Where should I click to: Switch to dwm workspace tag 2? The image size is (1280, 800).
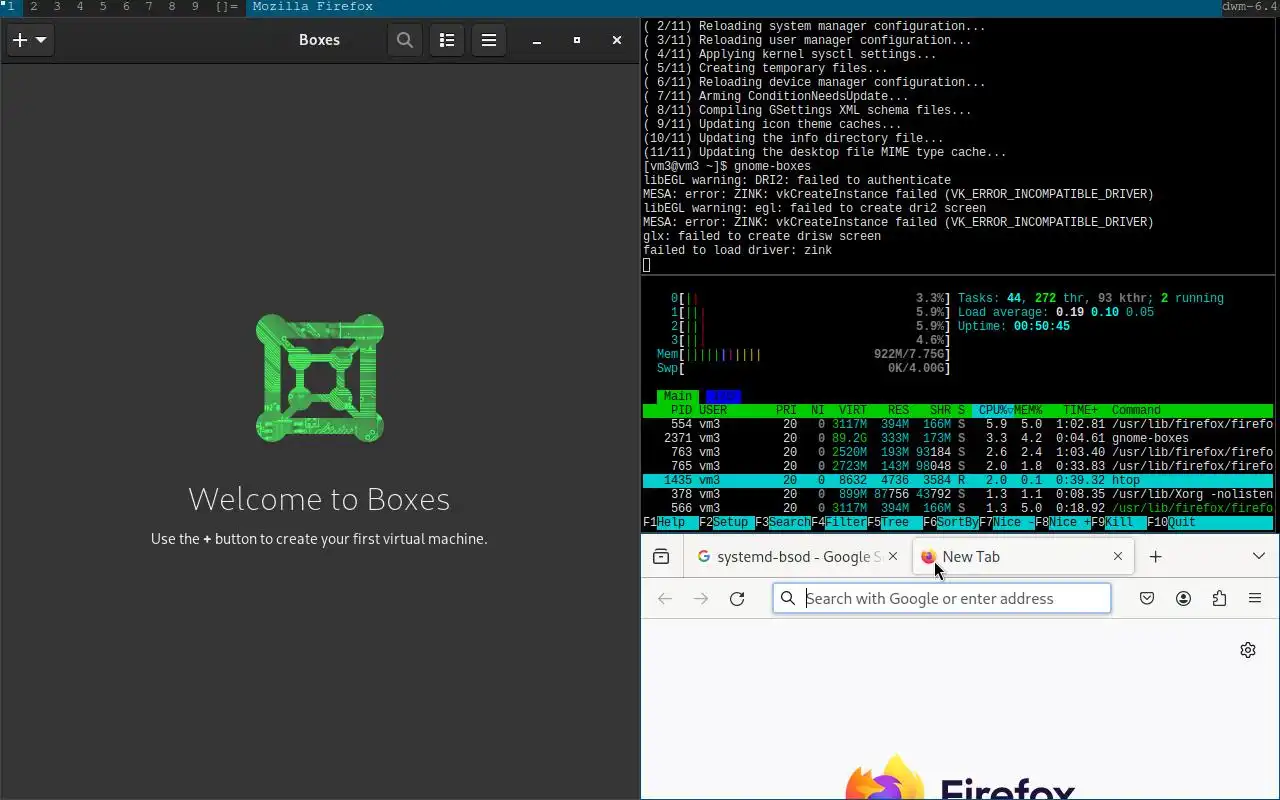(x=34, y=7)
